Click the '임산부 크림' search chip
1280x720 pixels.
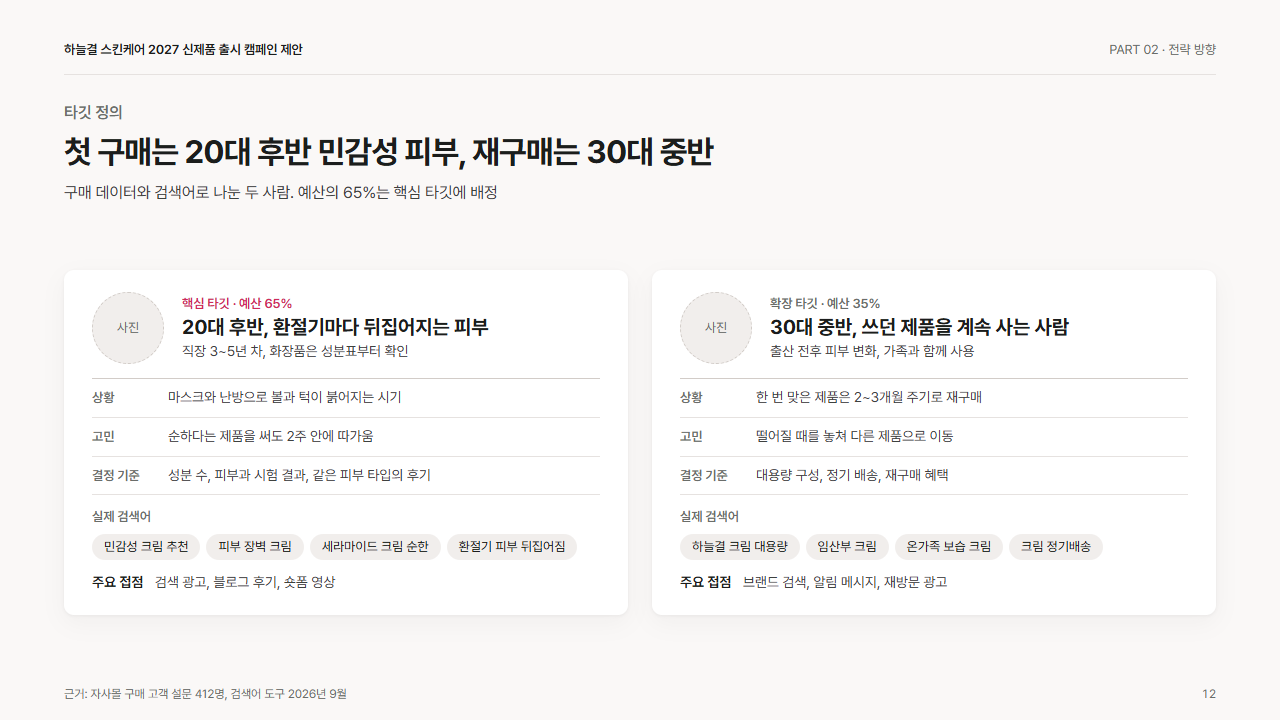click(847, 547)
